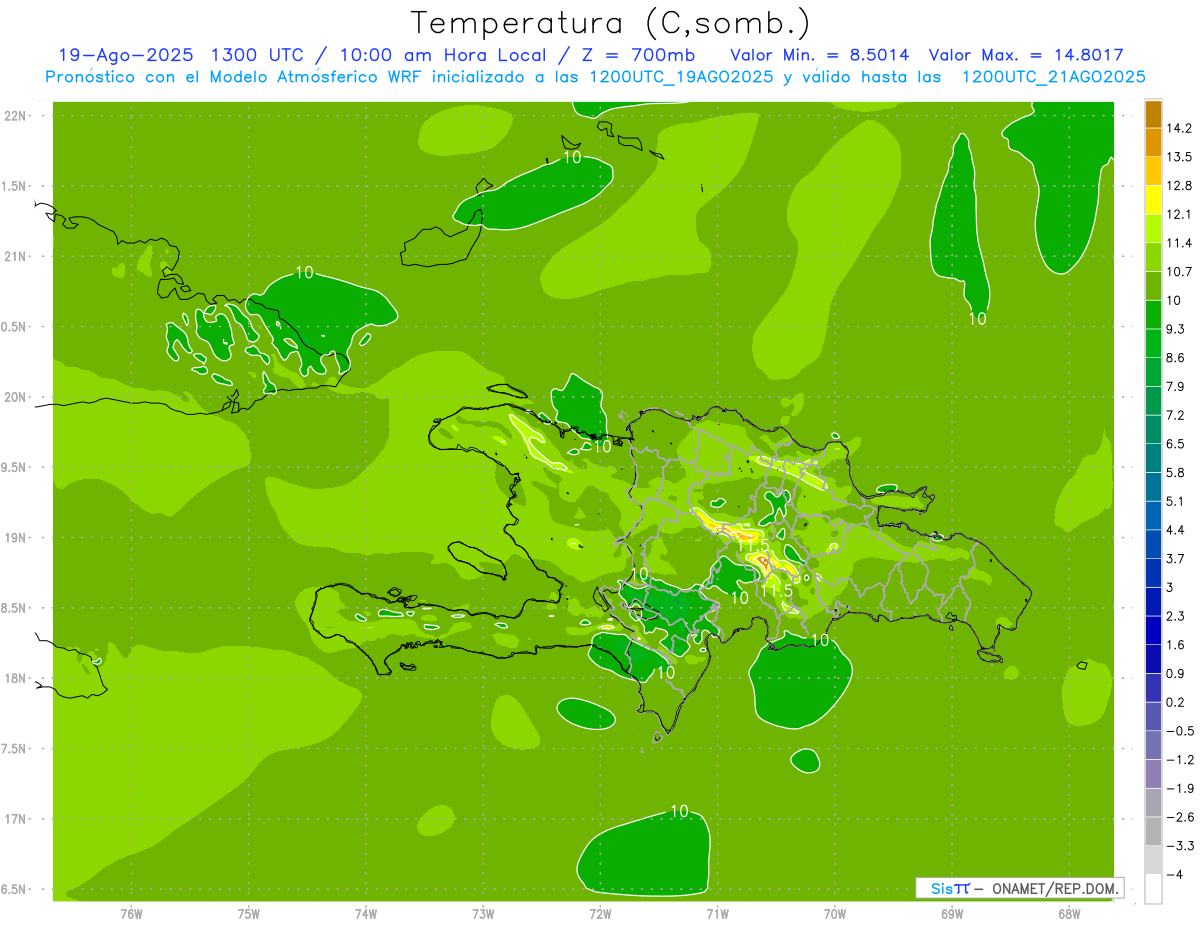Pick the dark orange swatch above 14.2
The height and width of the screenshot is (927, 1200).
pyautogui.click(x=1153, y=113)
